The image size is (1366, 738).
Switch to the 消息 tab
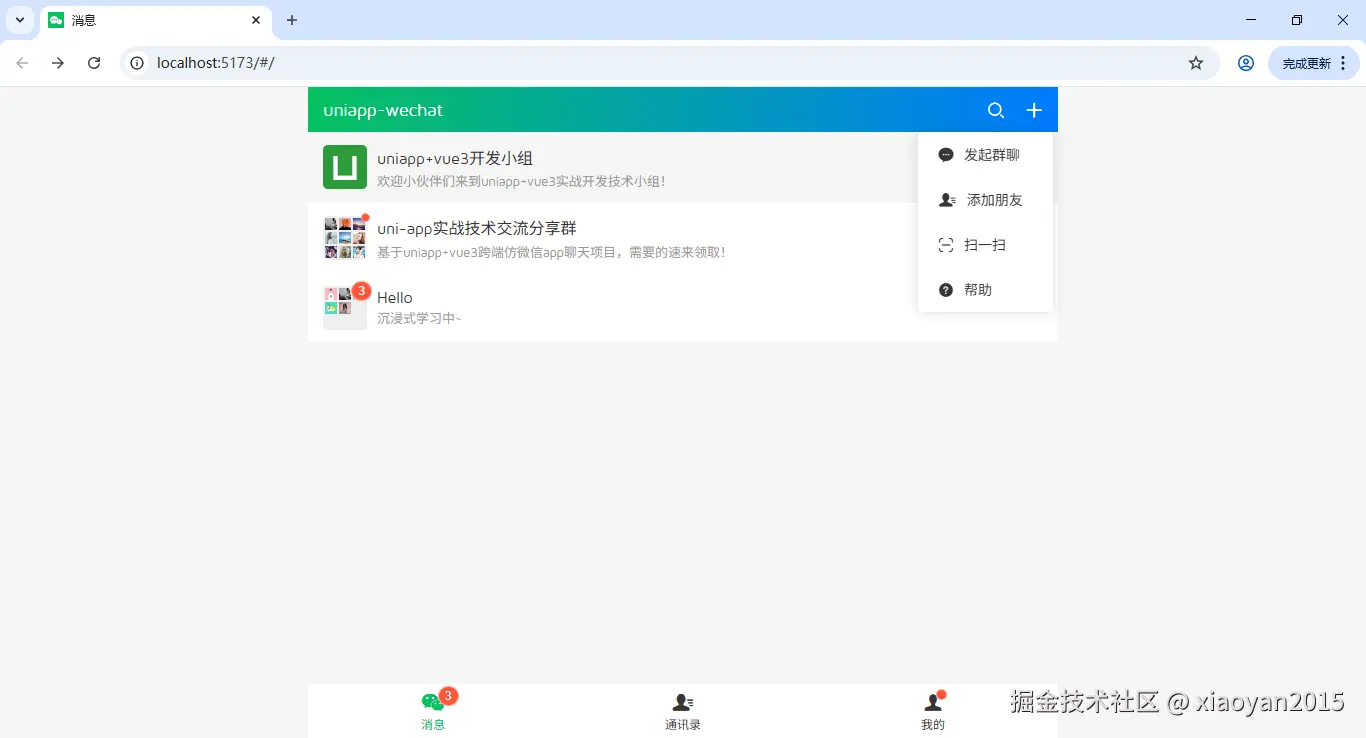point(433,711)
